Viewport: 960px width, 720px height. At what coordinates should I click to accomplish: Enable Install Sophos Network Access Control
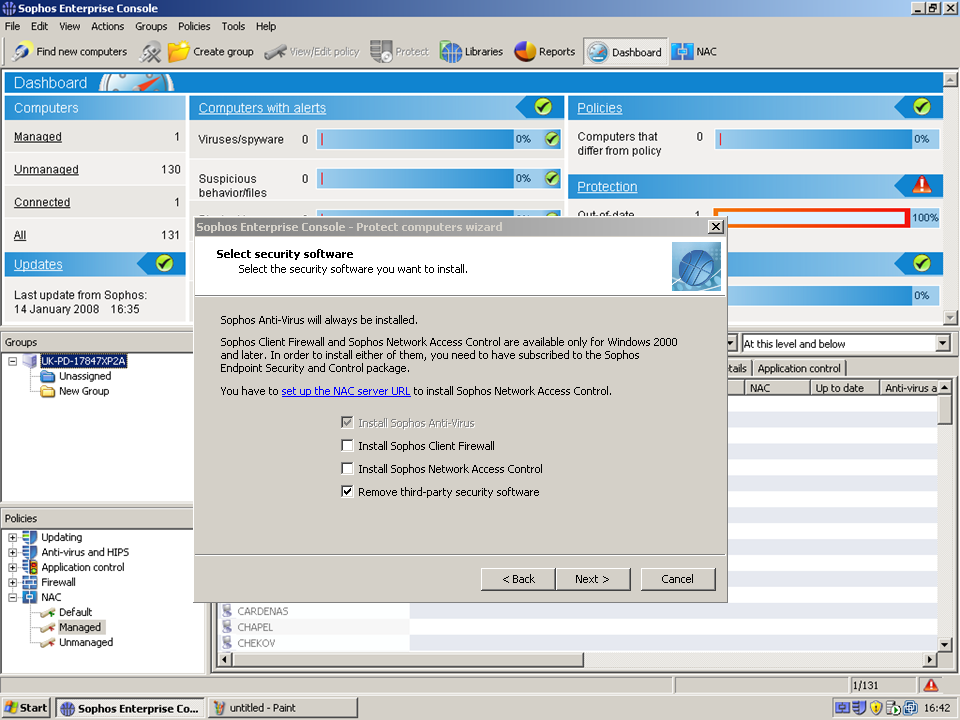pyautogui.click(x=347, y=468)
